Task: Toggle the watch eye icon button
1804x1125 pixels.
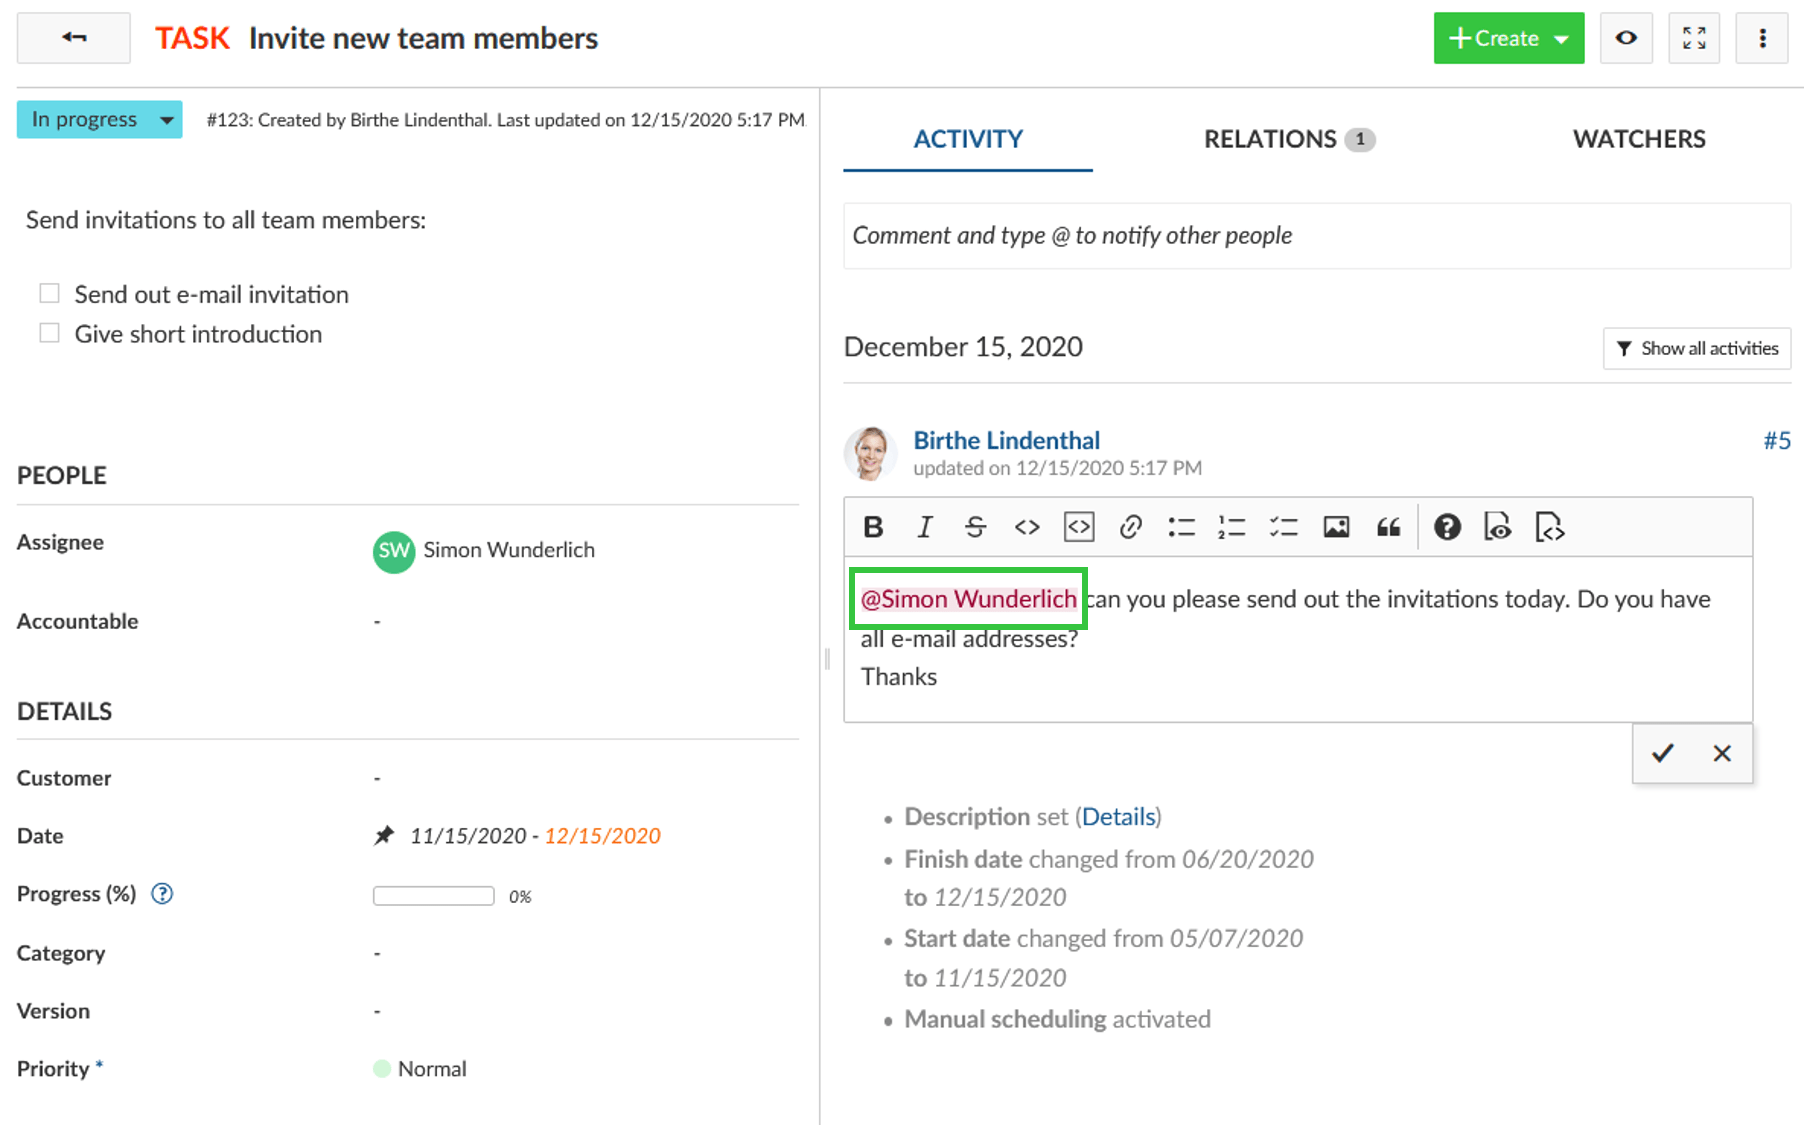Action: [1626, 38]
